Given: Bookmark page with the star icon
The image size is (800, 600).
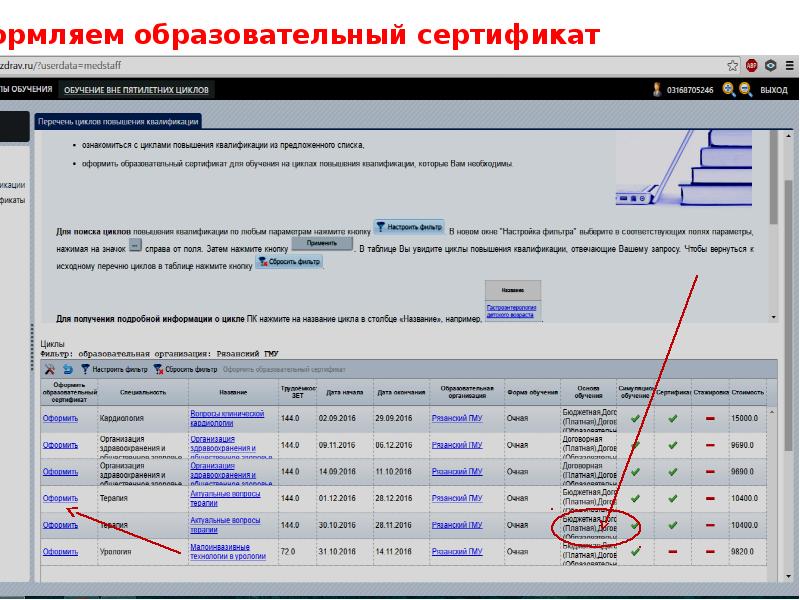Looking at the screenshot, I should [733, 65].
